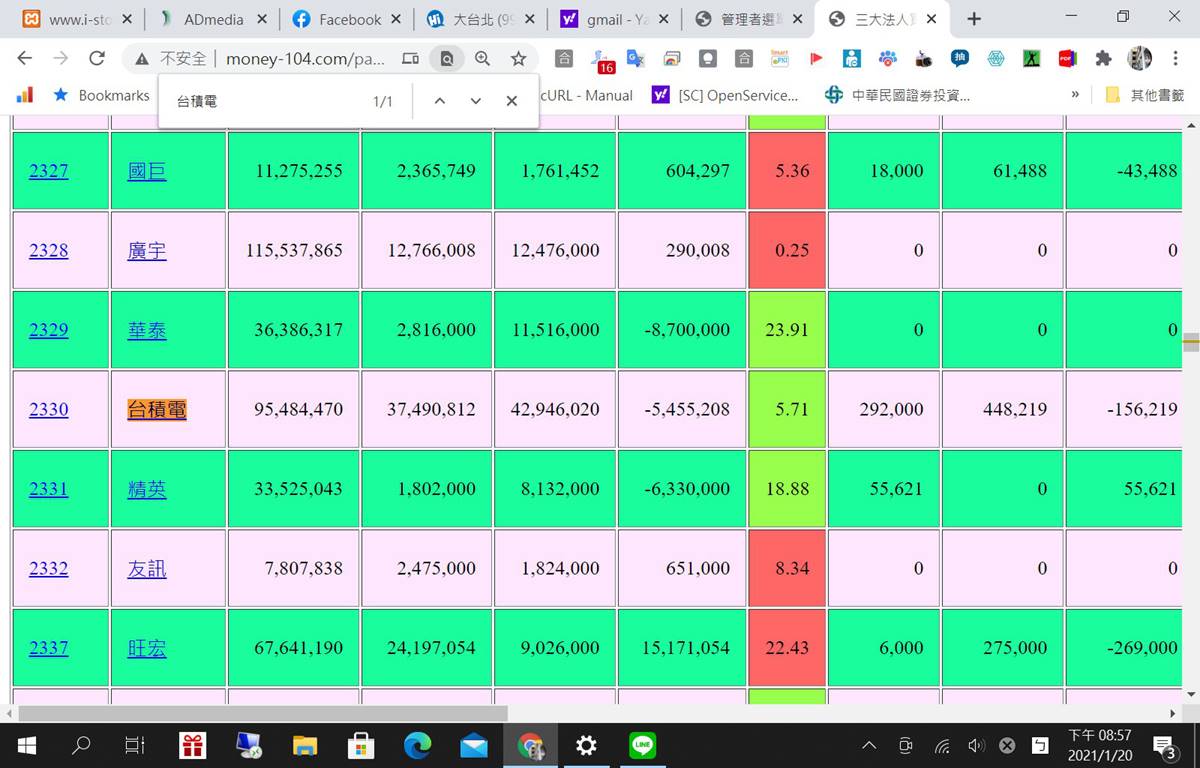Show hidden system tray icons
Screen dimensions: 1200x768
pyautogui.click(x=869, y=745)
